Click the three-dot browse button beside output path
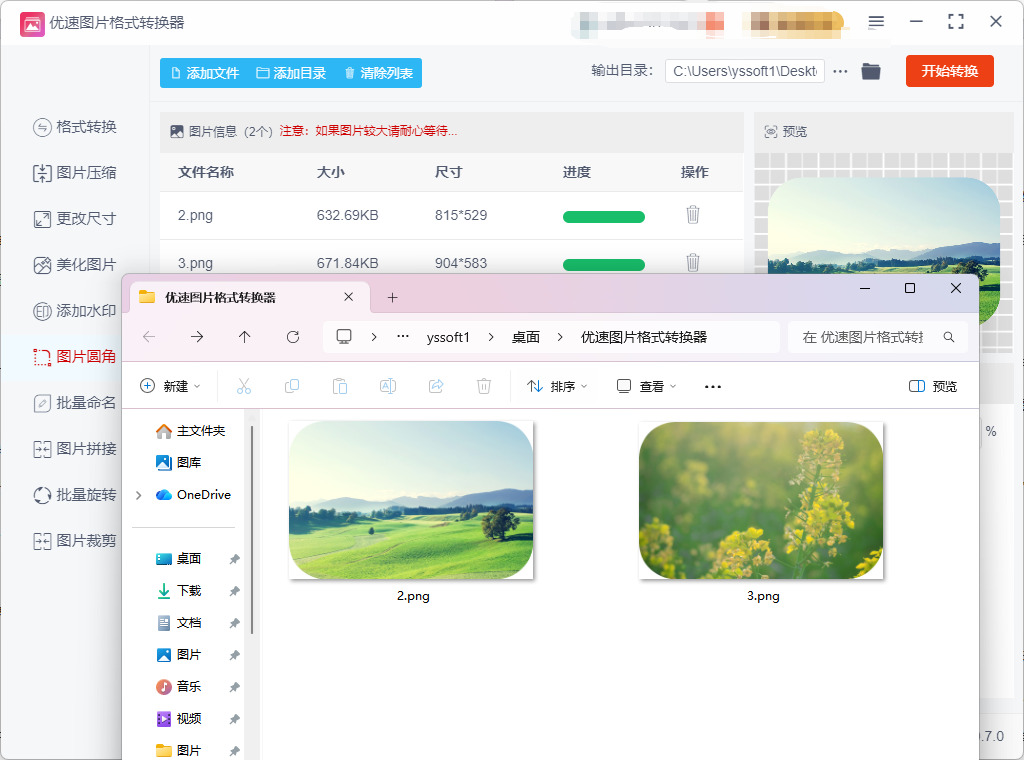The image size is (1024, 760). pyautogui.click(x=840, y=71)
